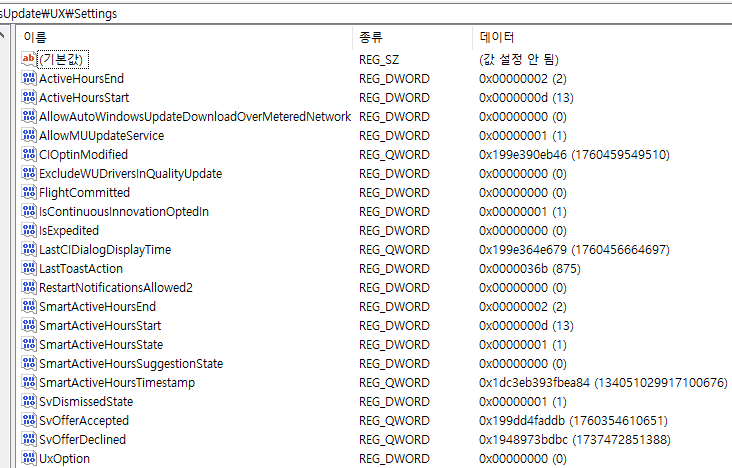Click data value 0x199e364e679 (1760456664697)
732x468 pixels.
pos(574,249)
